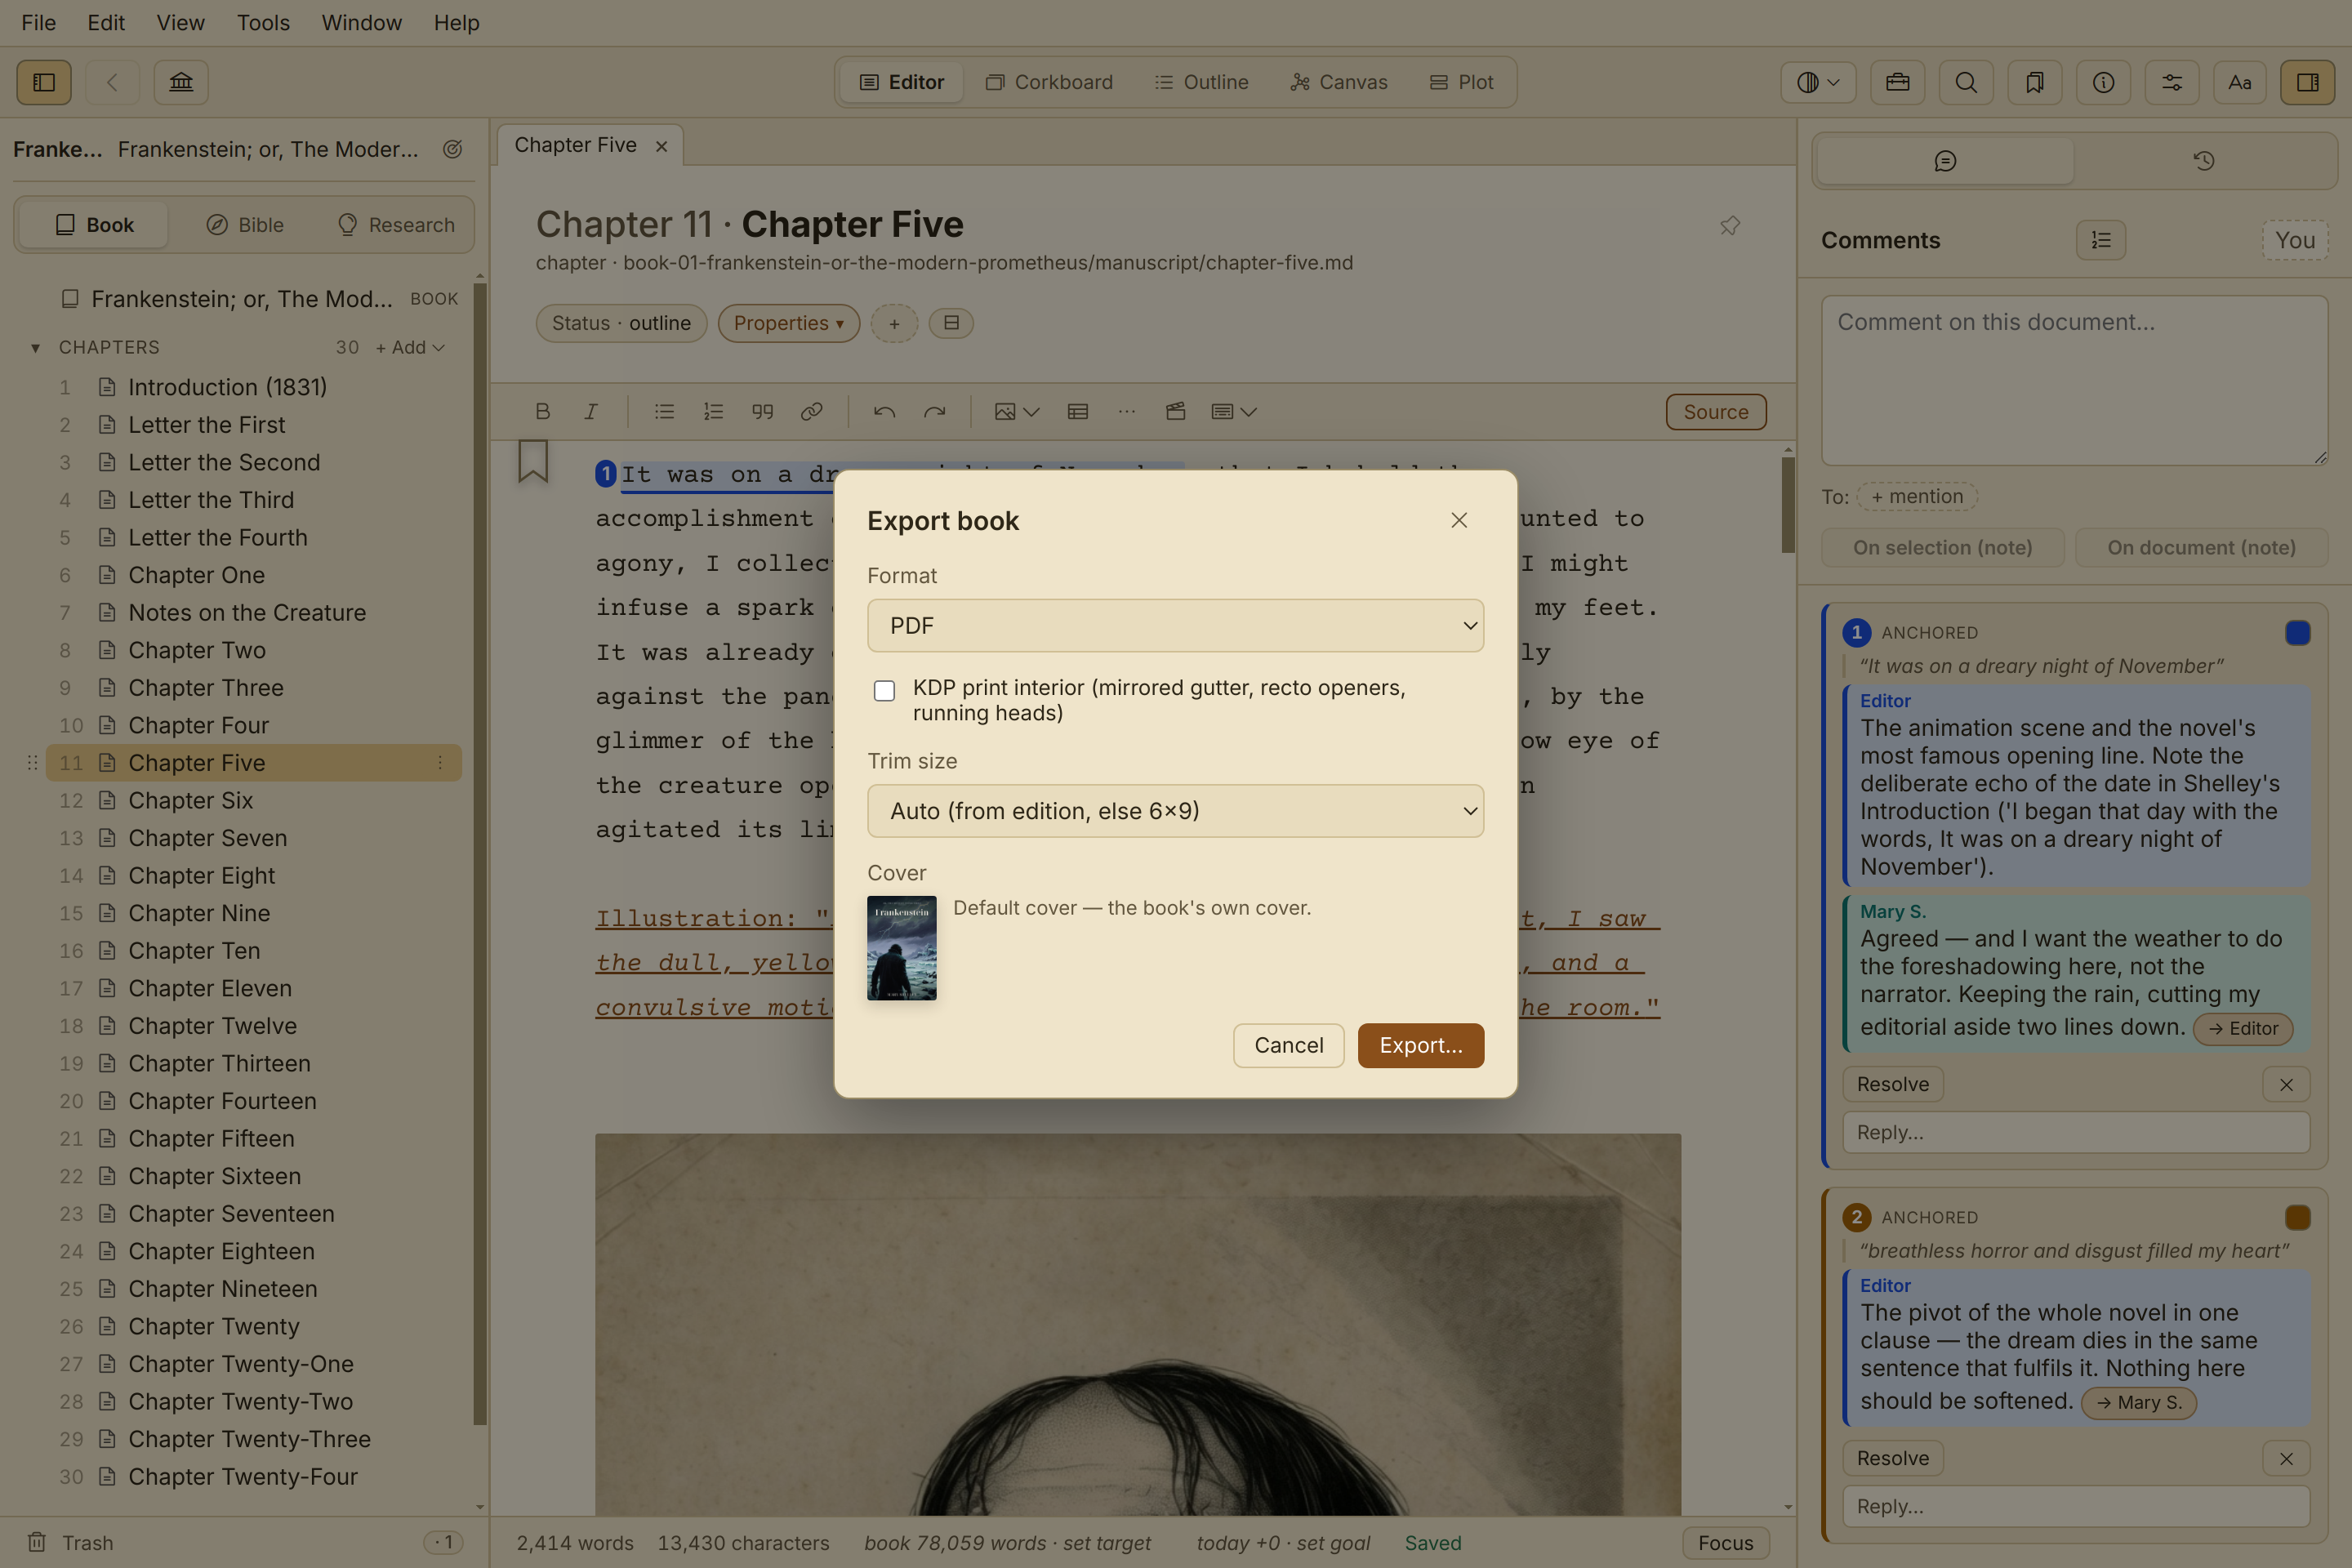
Task: Toggle the comment list view icon
Action: [2101, 240]
